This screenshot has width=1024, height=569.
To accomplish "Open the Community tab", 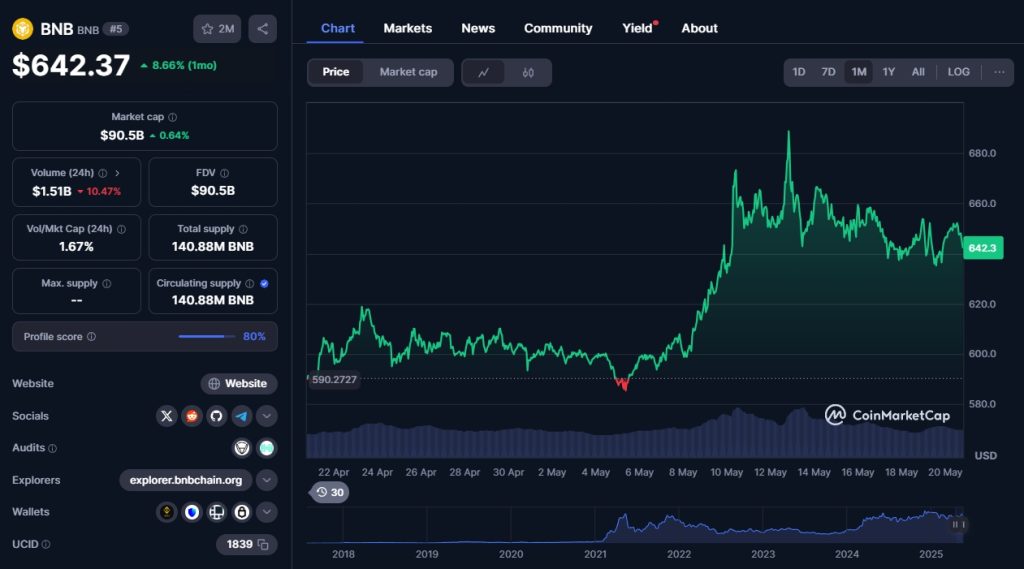I will pos(558,28).
